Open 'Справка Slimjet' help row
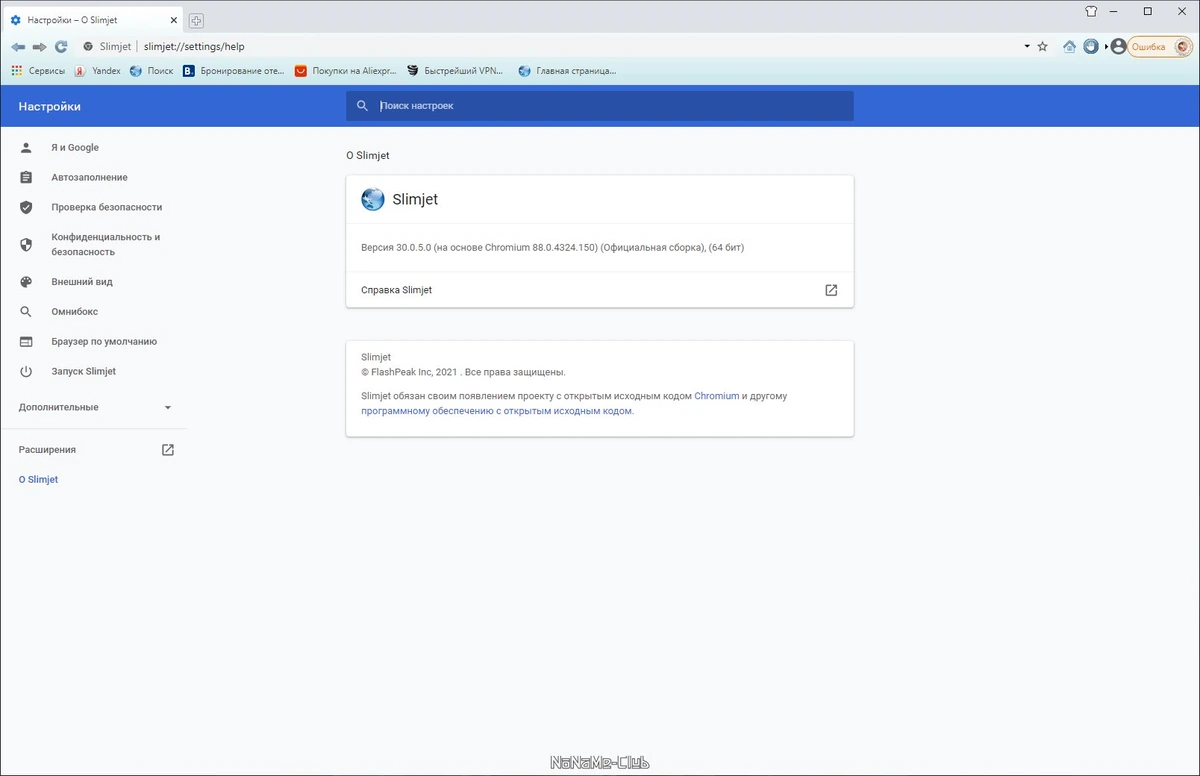 (600, 290)
